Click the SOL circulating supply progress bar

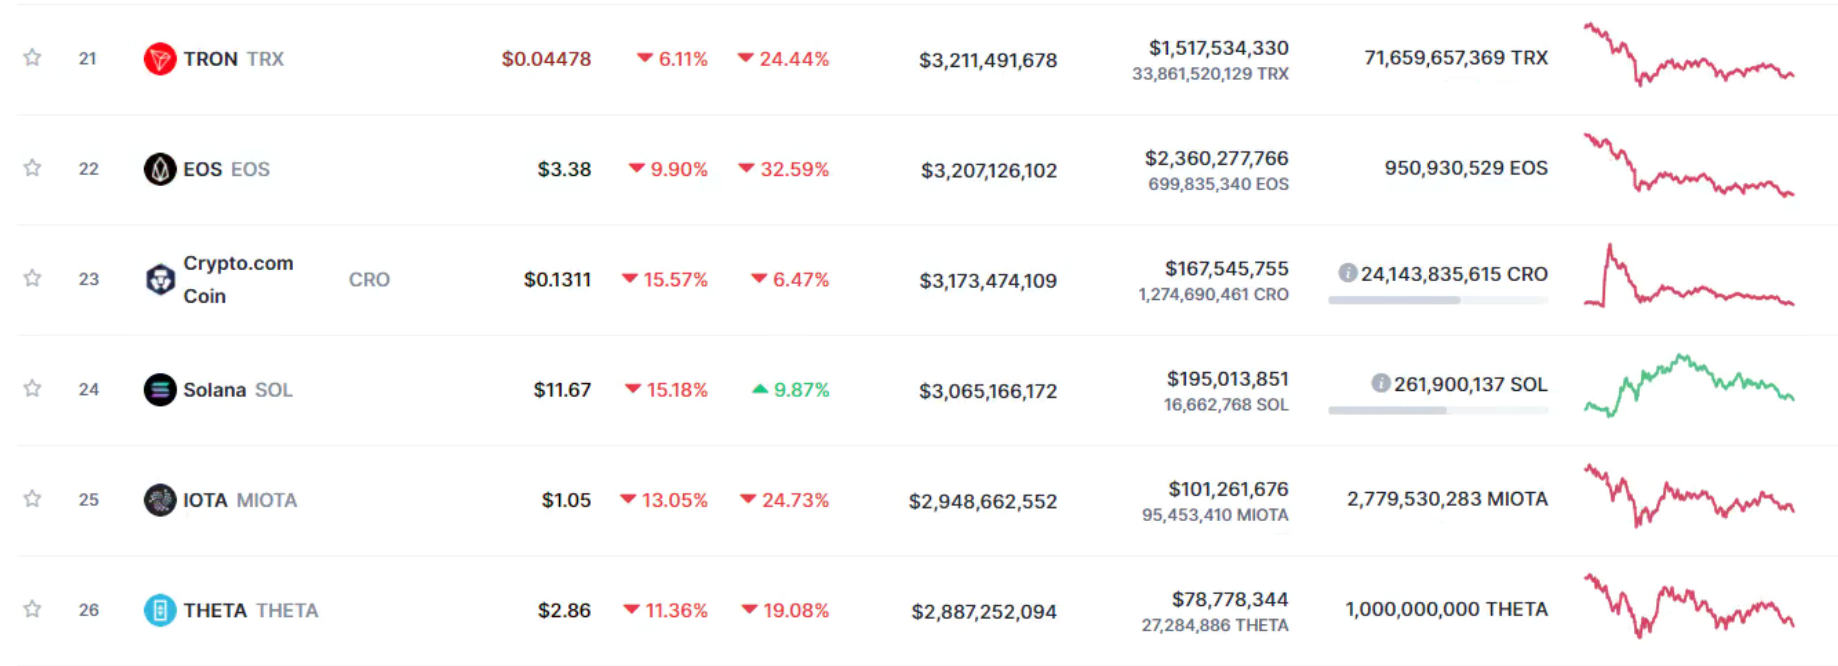click(x=1437, y=410)
